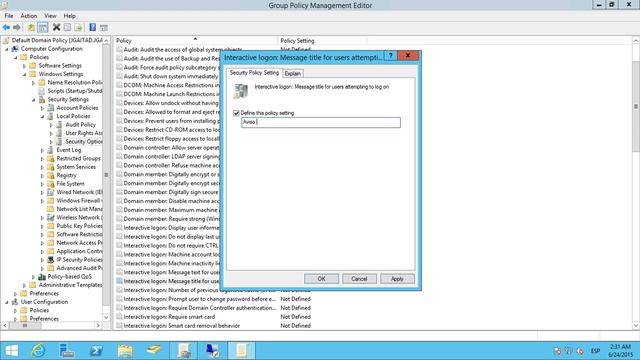Expand the Administrative Templates node

click(x=24, y=285)
